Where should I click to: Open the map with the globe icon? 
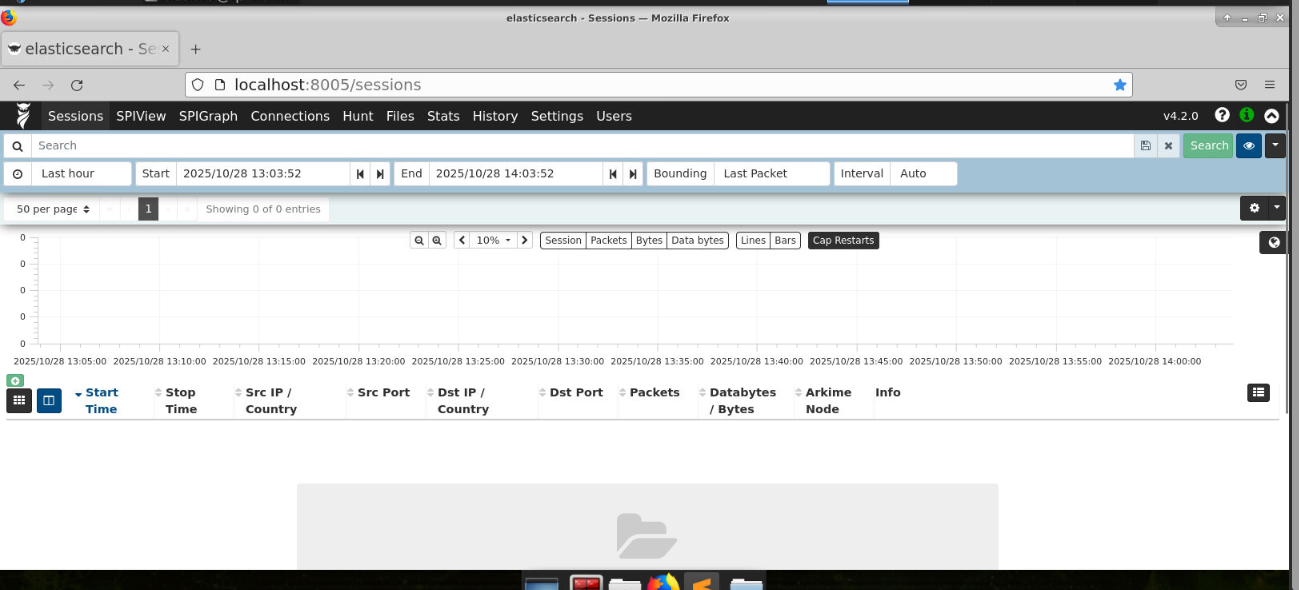click(x=1273, y=242)
